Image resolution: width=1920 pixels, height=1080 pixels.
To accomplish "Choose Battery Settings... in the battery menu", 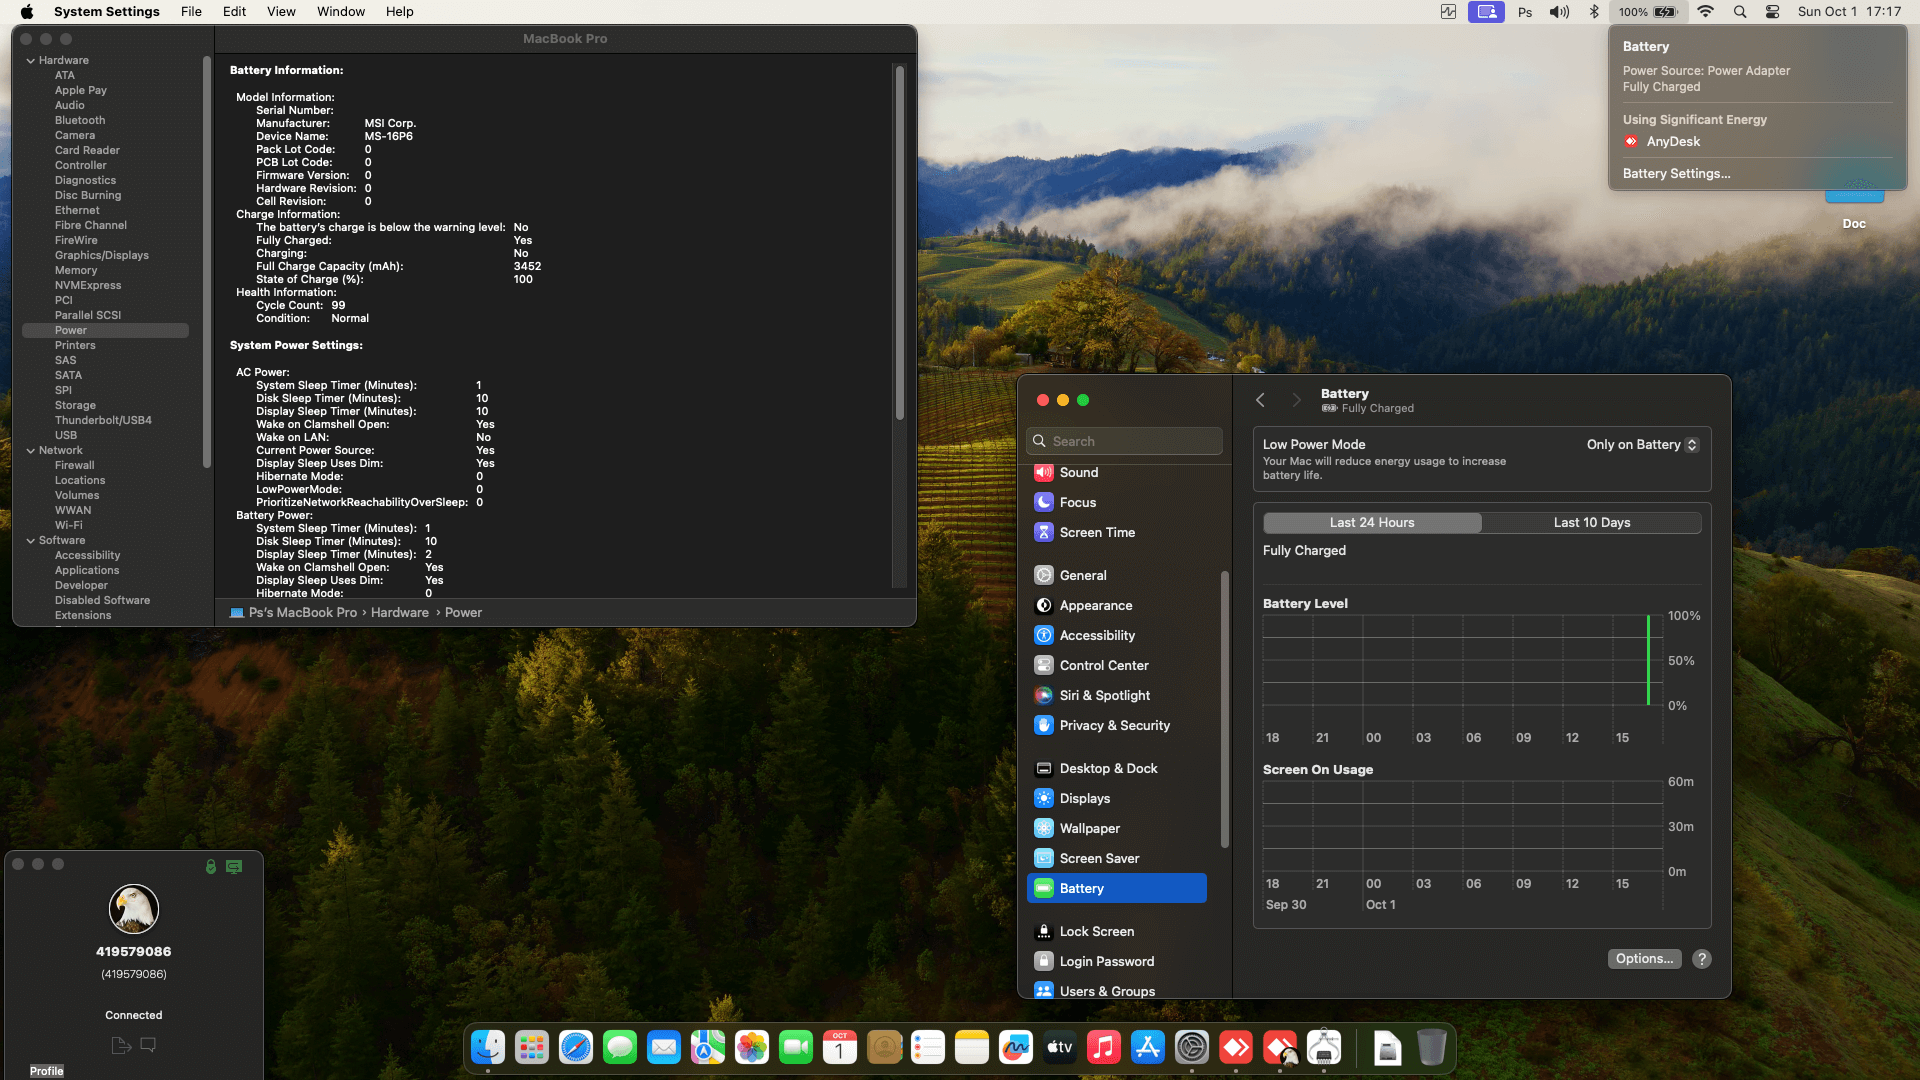I will point(1676,174).
